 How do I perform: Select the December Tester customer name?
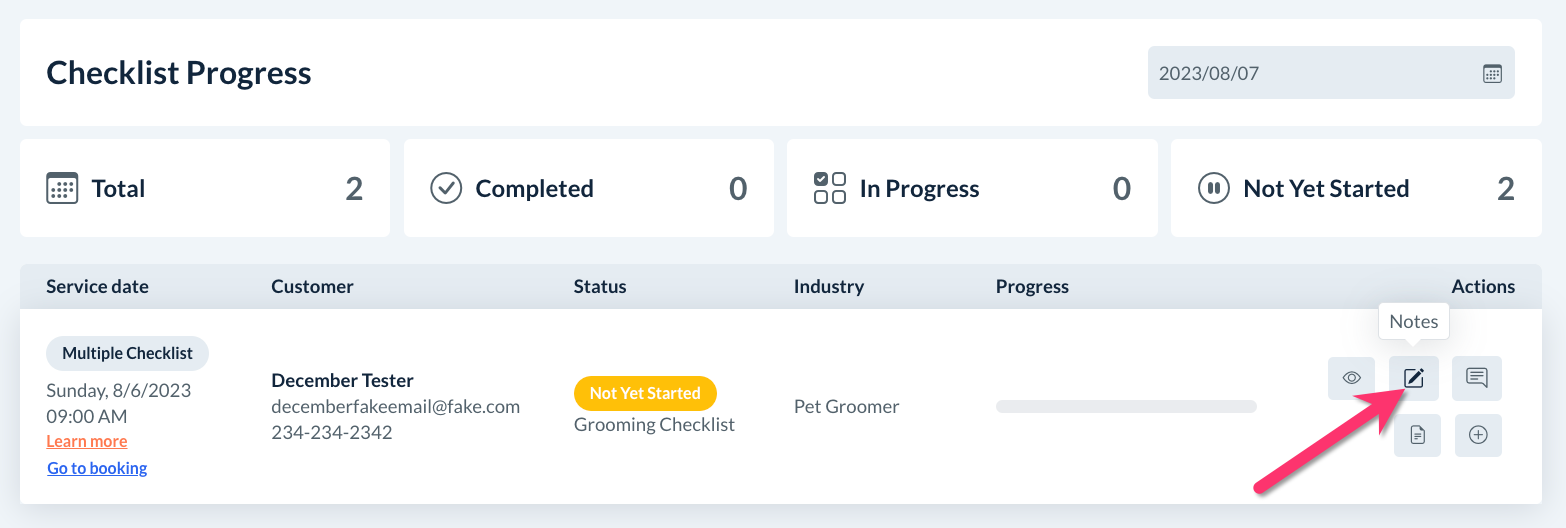pos(342,380)
